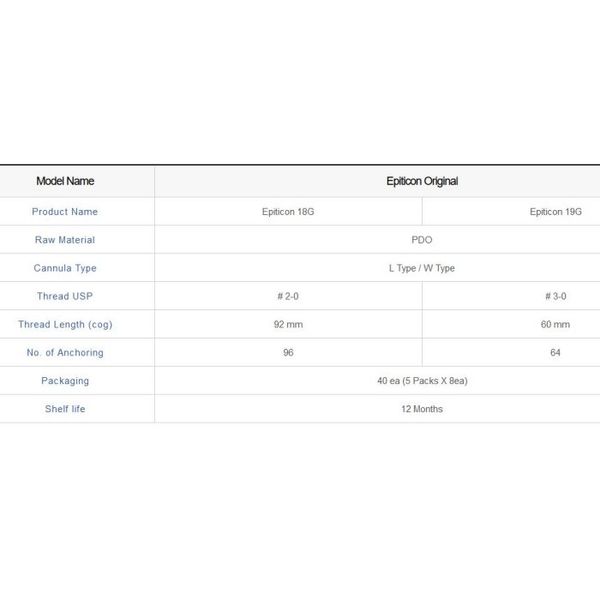
Task: Select the # 3-0 thread value
Action: [555, 296]
